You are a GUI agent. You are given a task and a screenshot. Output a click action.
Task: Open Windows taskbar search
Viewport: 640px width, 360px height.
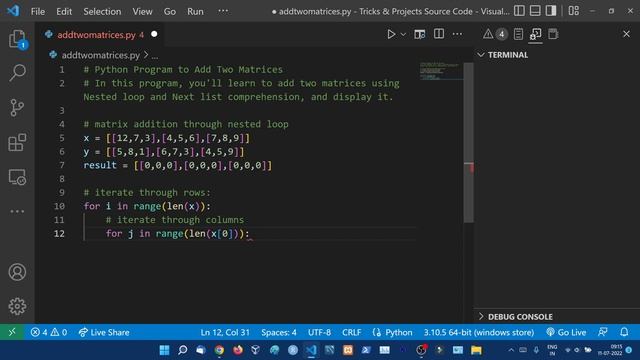pos(182,350)
